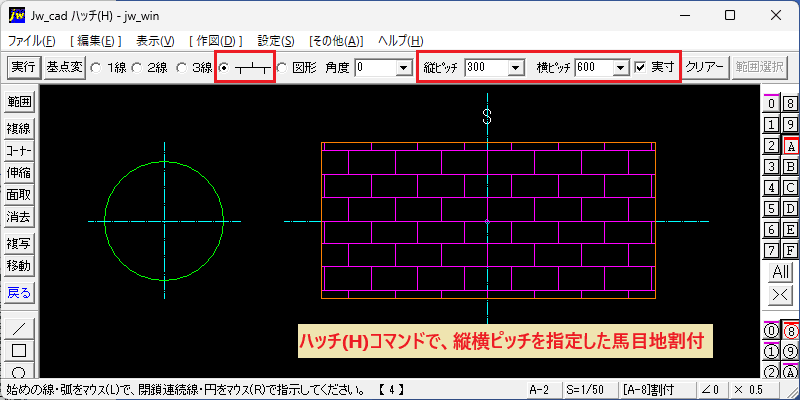
Task: Select the rectangle drawing tool icon
Action: [19, 350]
